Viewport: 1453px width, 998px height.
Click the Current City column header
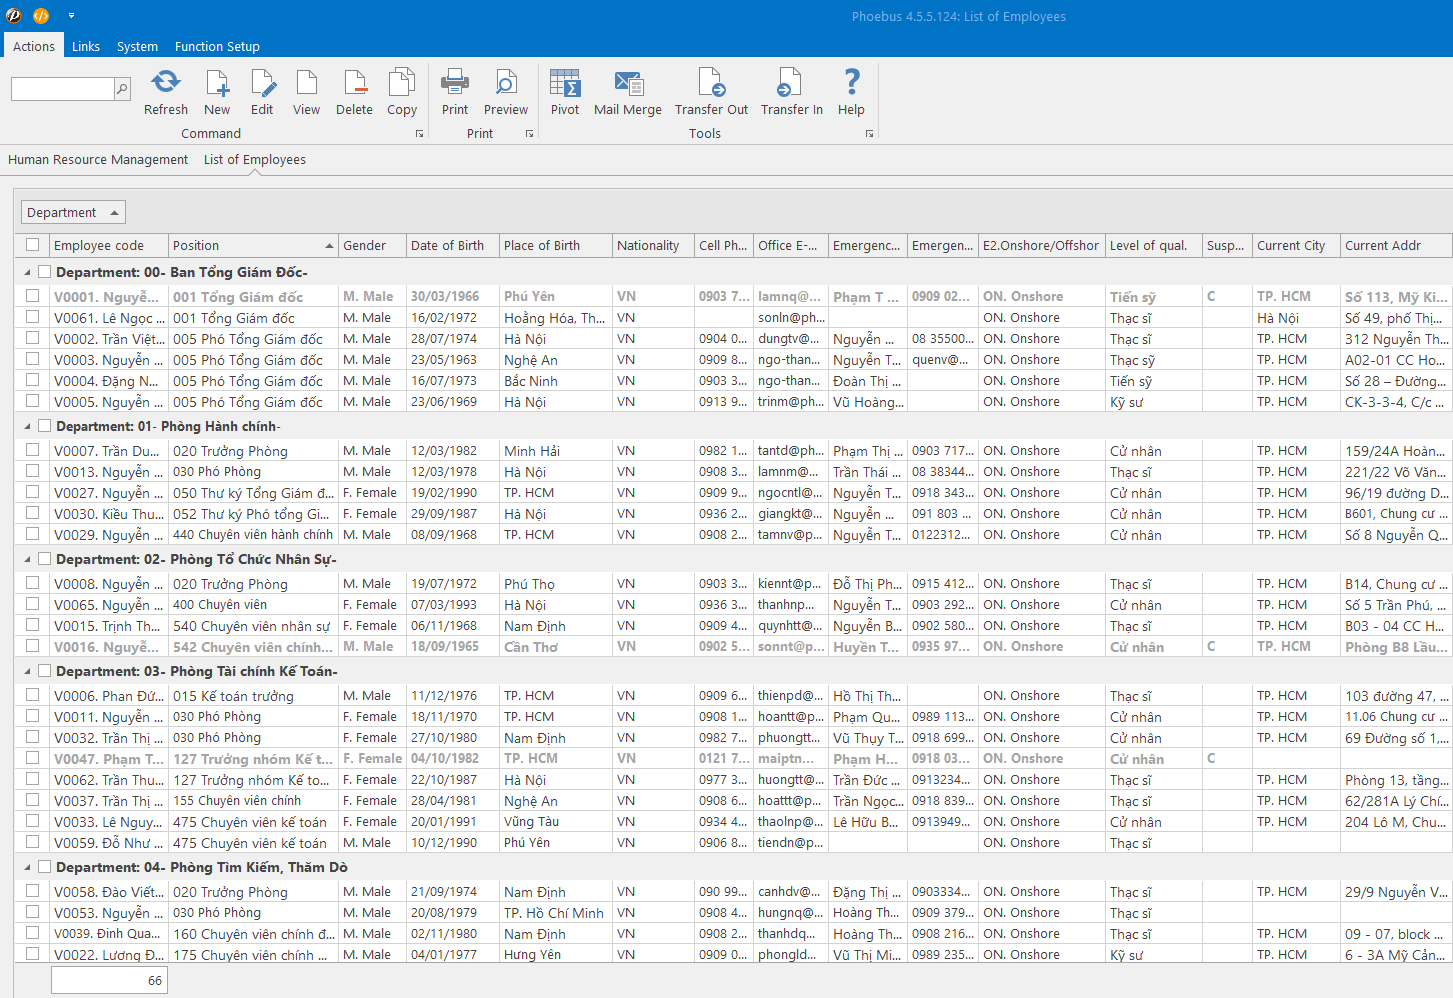1296,245
